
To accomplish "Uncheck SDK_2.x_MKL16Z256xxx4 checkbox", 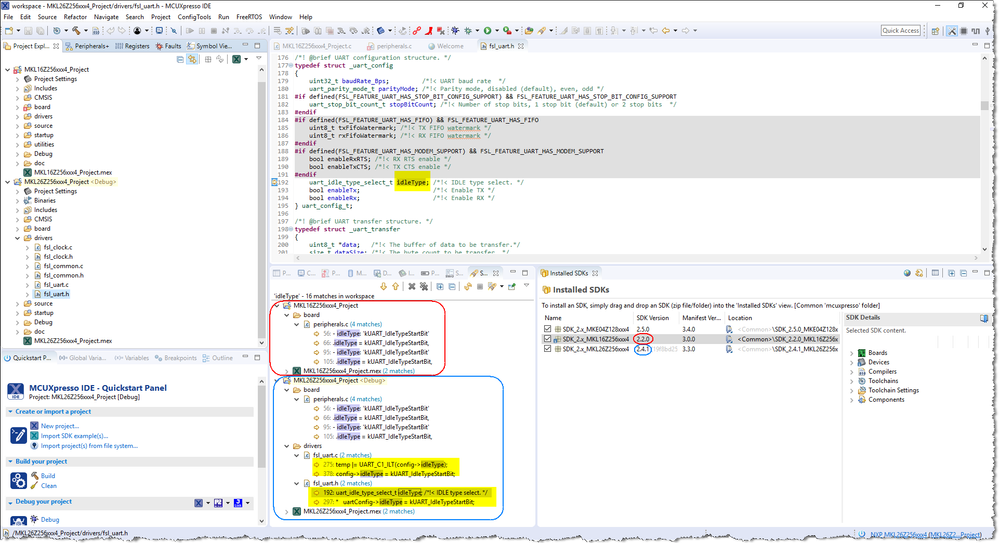I will coord(547,339).
